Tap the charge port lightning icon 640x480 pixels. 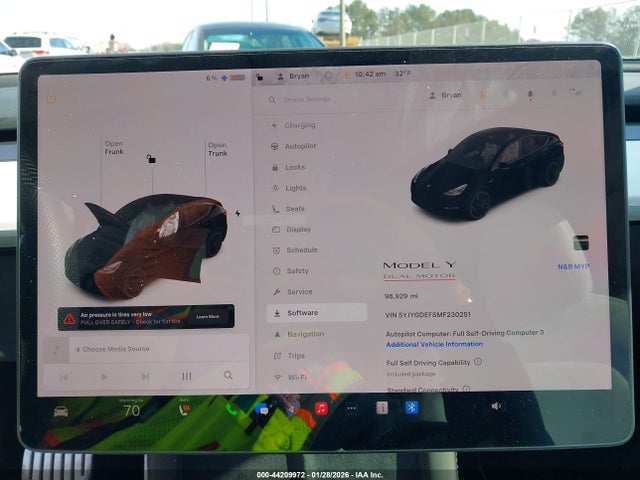(x=238, y=213)
